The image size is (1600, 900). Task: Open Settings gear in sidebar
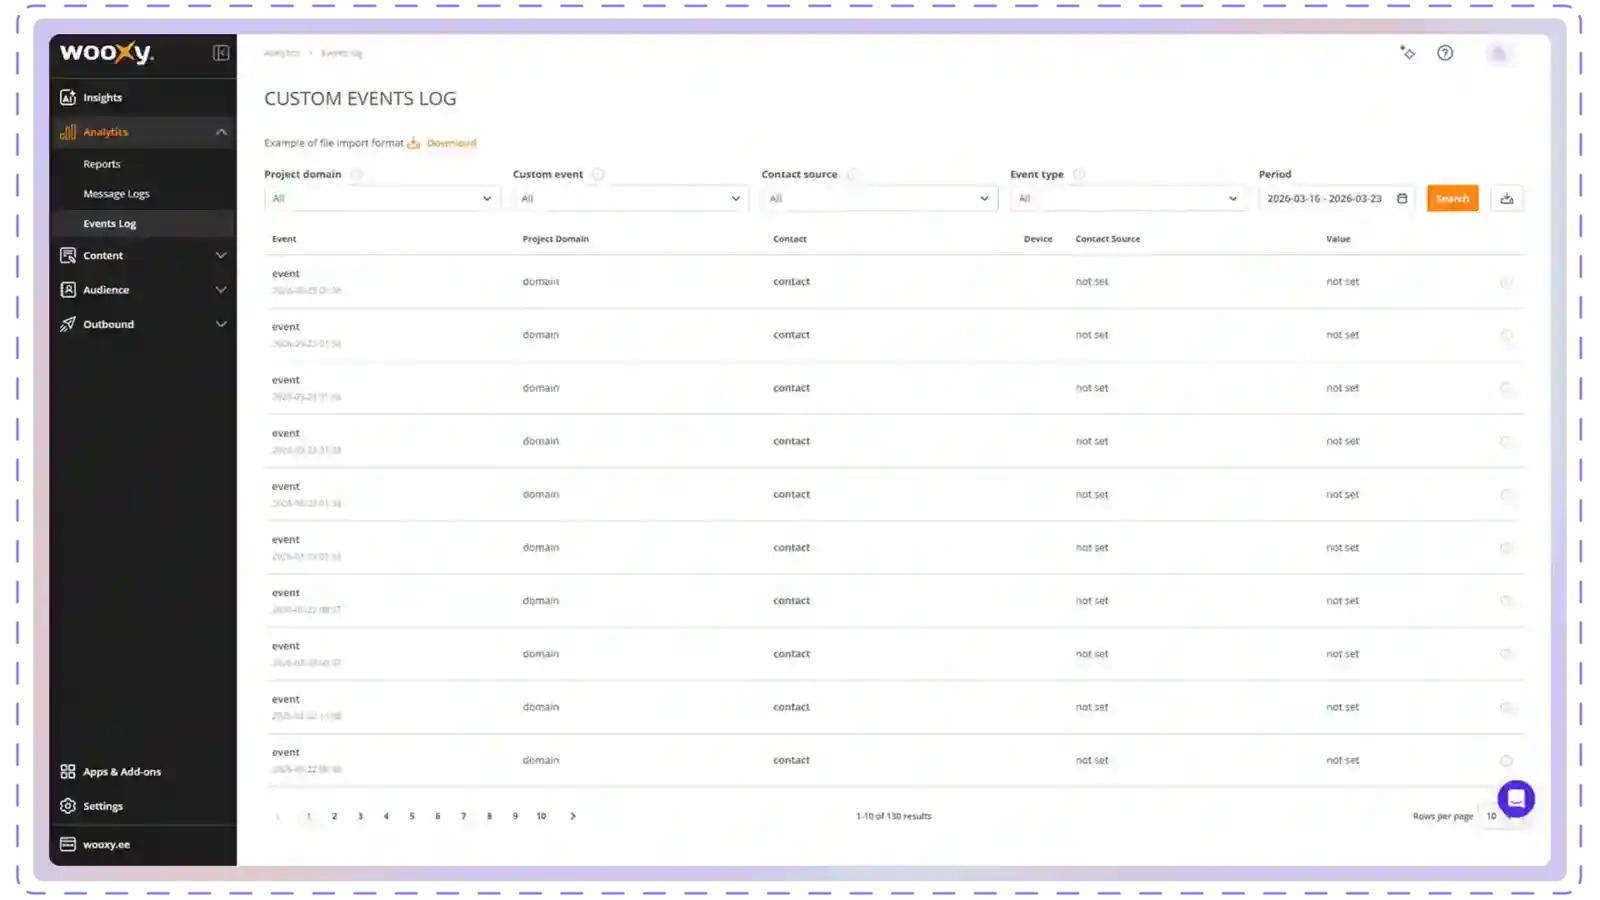[102, 806]
